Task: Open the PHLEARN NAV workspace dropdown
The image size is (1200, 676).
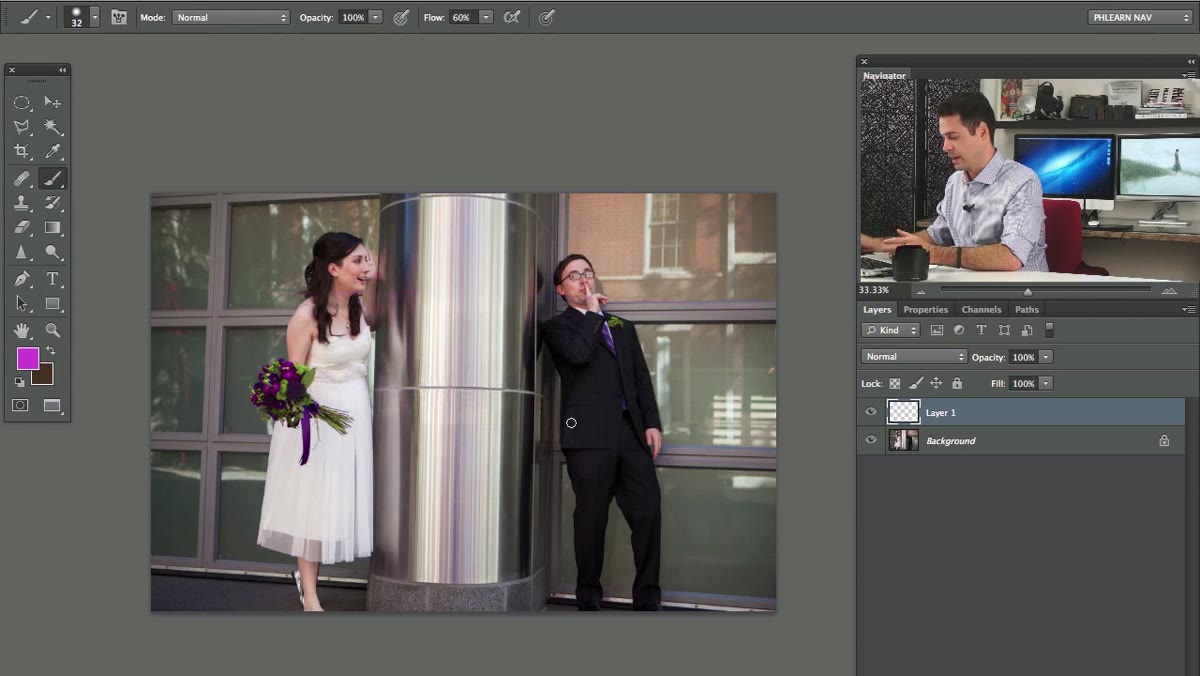Action: [x=1140, y=17]
